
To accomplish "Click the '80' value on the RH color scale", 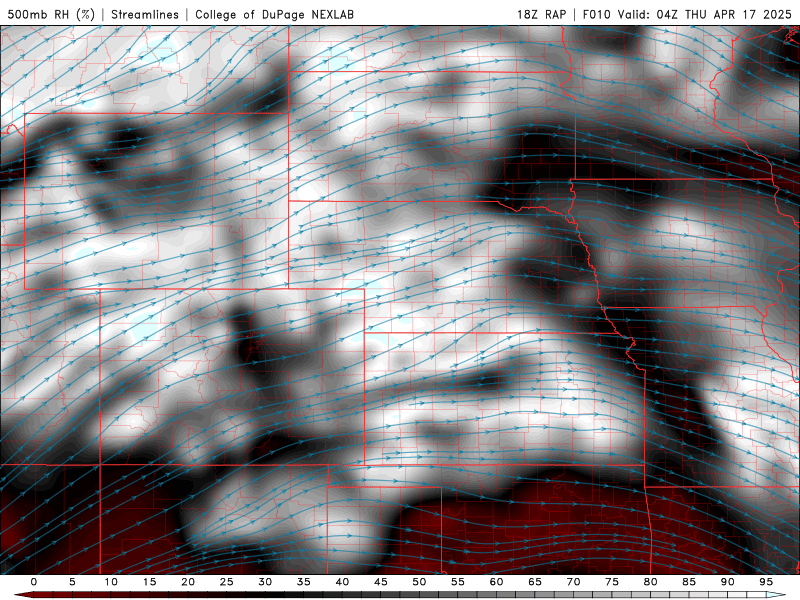I will coord(651,582).
